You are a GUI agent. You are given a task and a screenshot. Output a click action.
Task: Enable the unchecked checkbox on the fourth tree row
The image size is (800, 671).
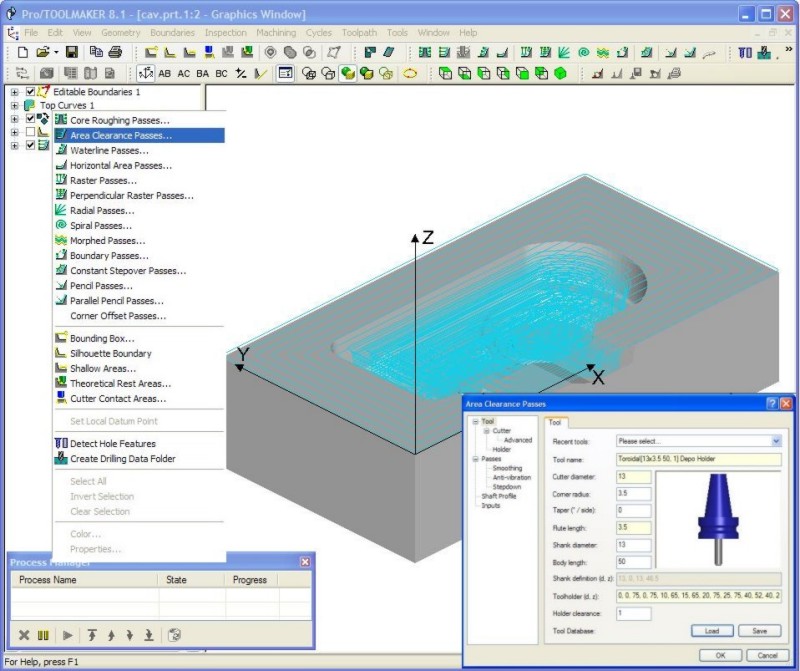[x=30, y=132]
